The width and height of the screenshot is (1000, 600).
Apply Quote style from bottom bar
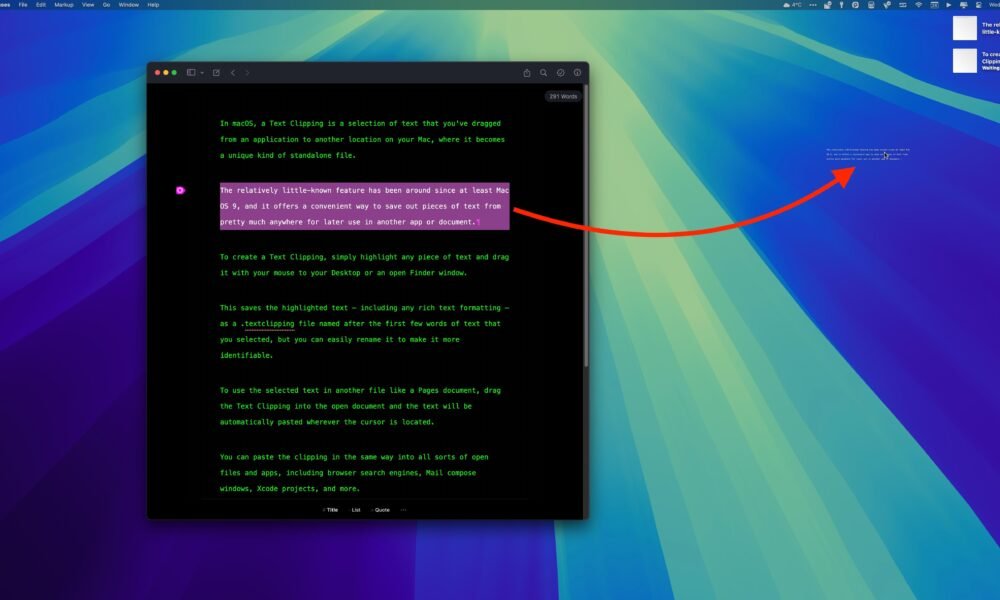(x=382, y=510)
